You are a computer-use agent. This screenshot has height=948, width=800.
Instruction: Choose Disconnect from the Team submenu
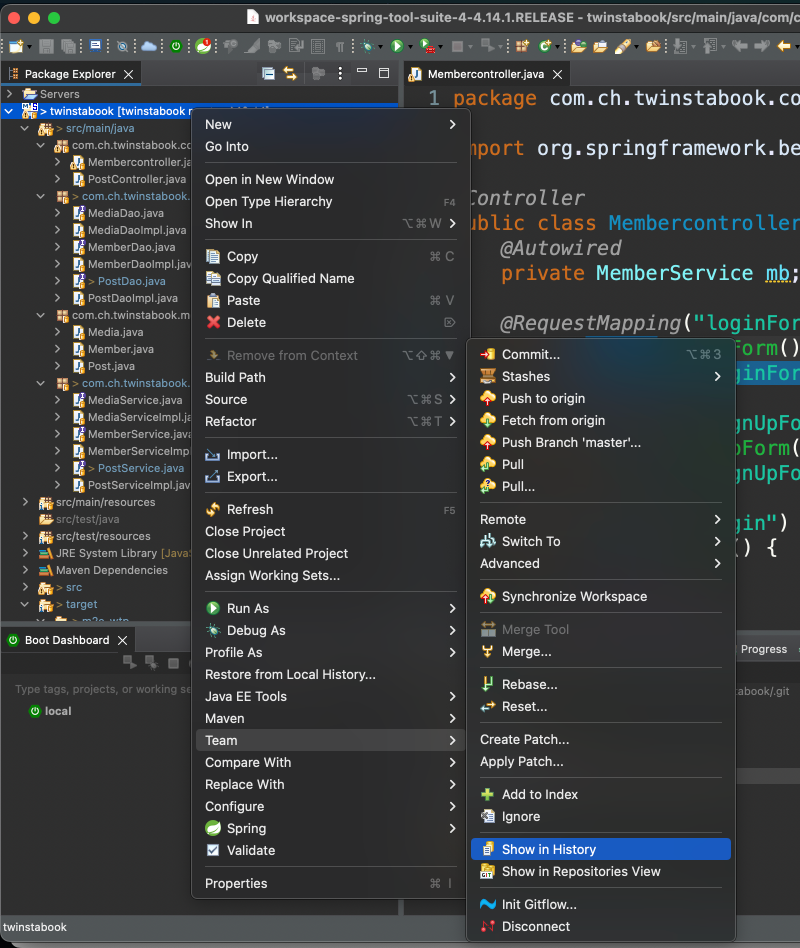600,926
